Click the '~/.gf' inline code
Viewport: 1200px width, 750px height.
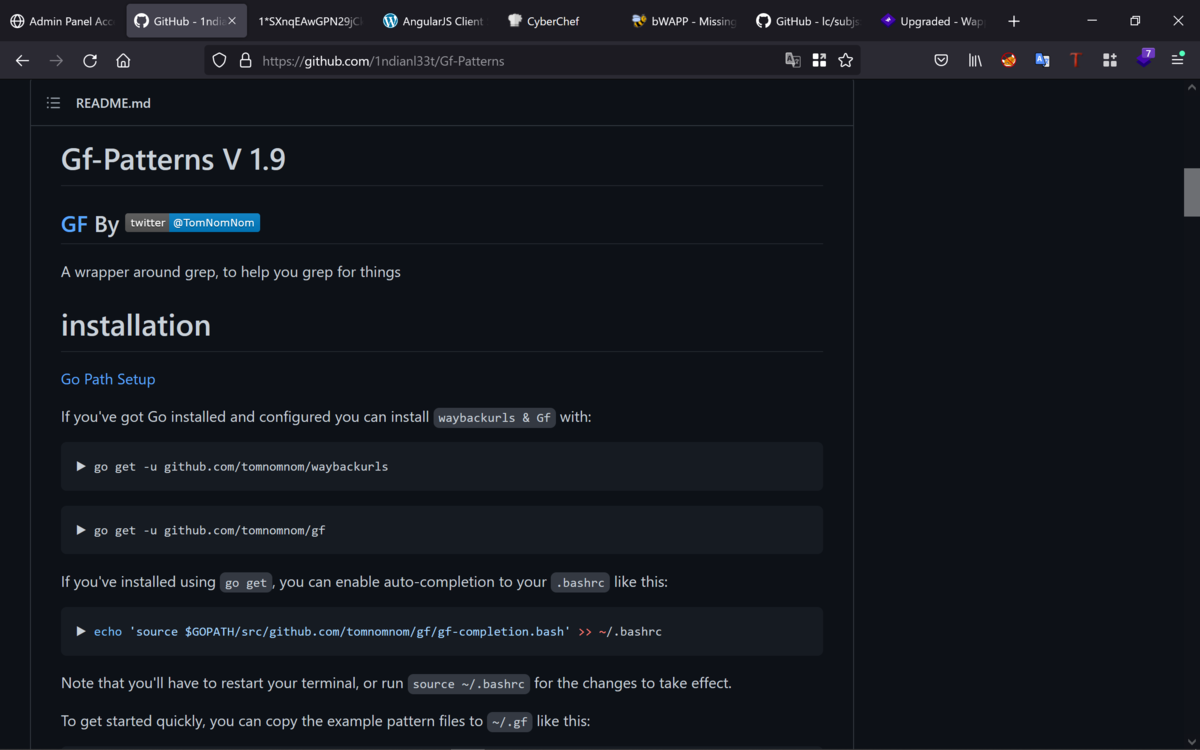pyautogui.click(x=510, y=722)
